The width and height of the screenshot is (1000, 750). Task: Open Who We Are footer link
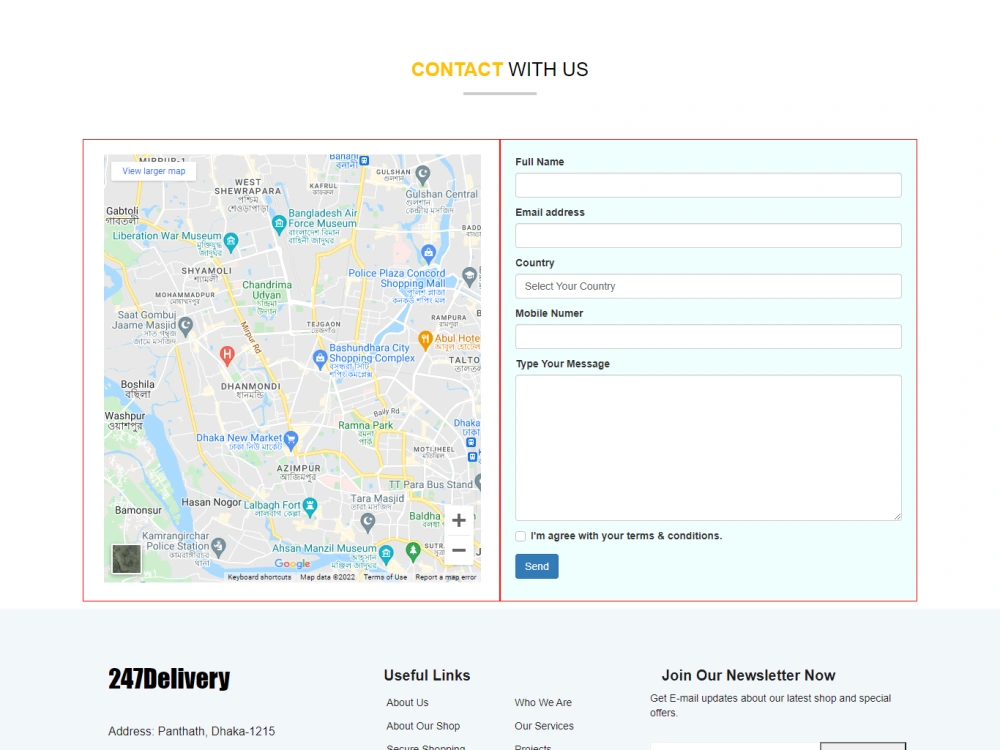(543, 702)
